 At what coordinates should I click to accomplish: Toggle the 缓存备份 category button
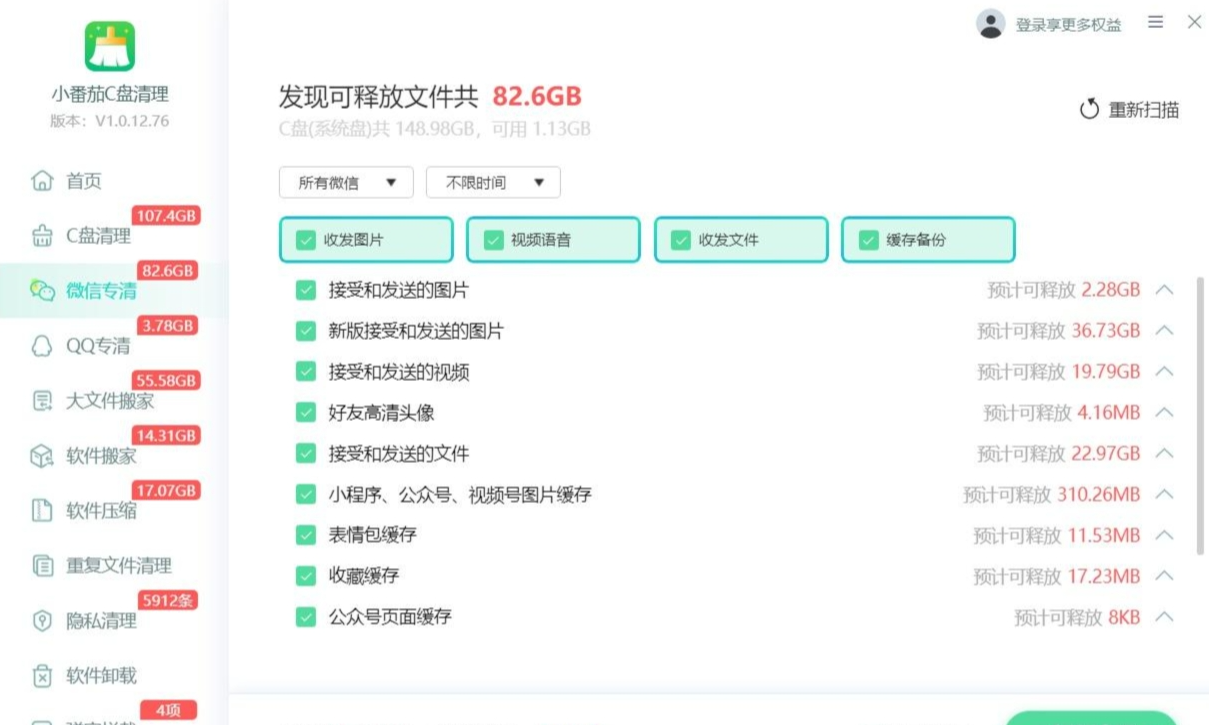[928, 240]
